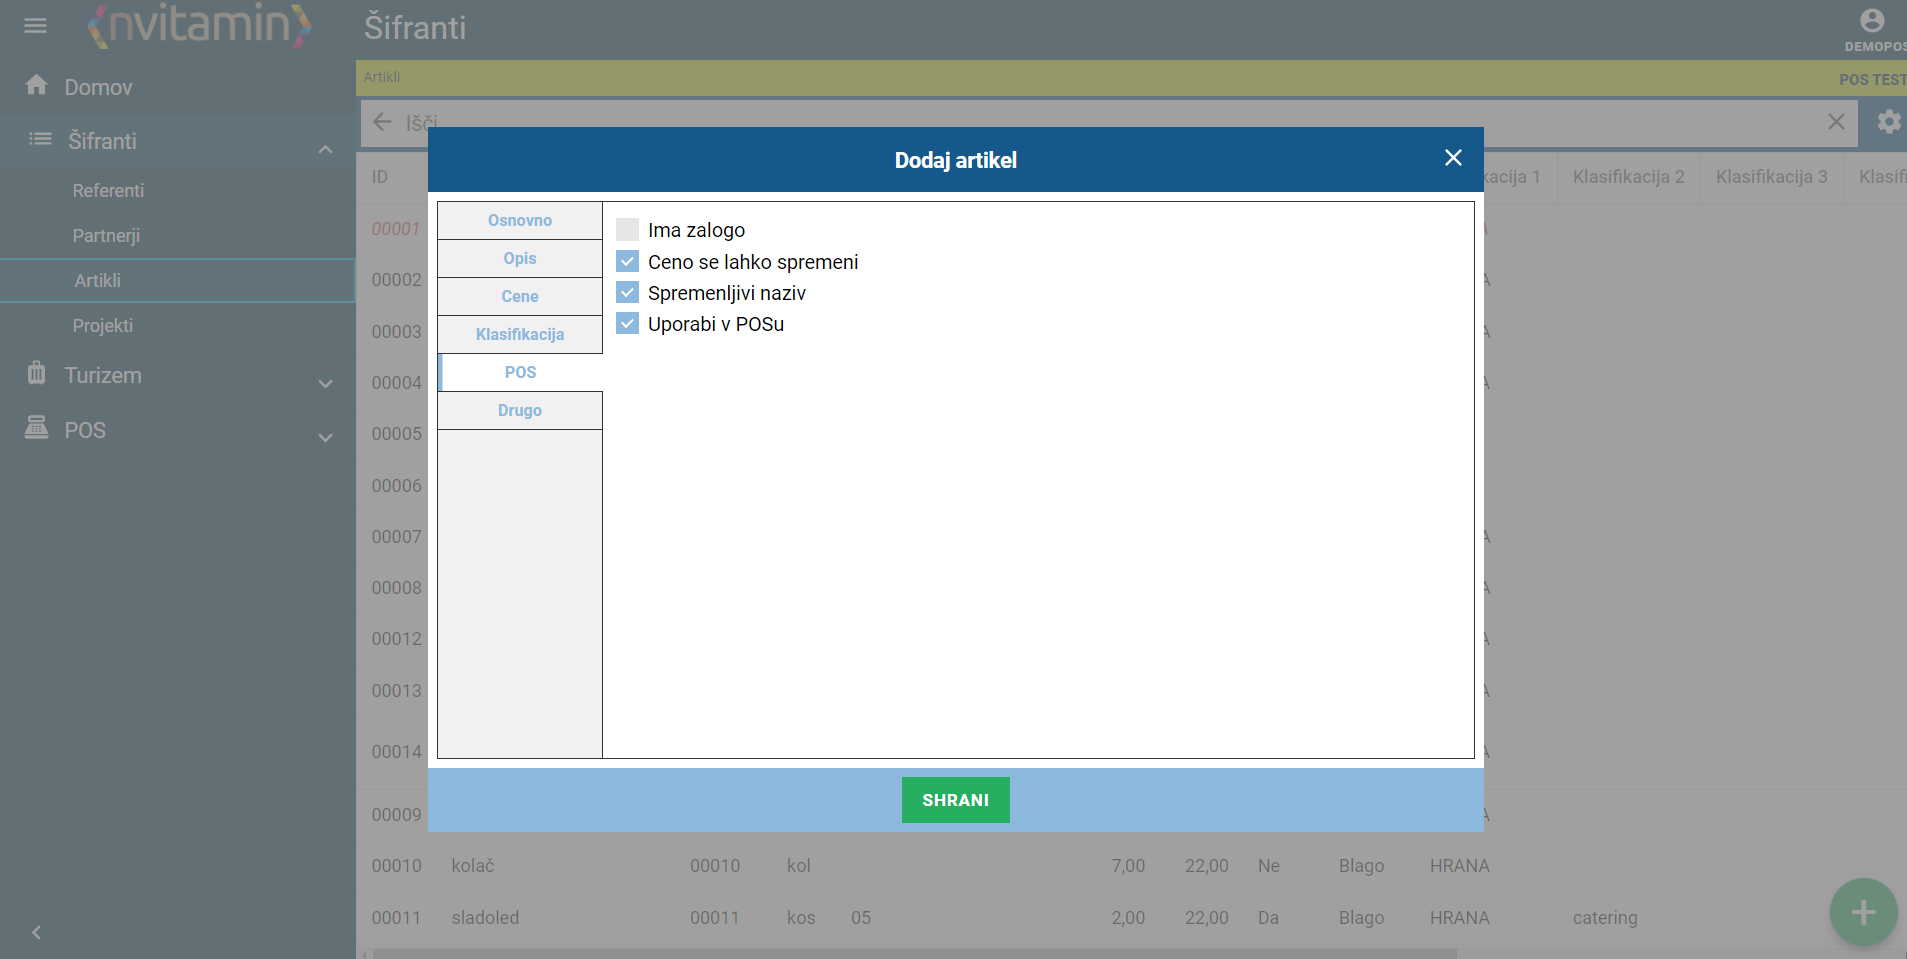
Task: Switch to the Klasifikacija tab
Action: tap(520, 335)
